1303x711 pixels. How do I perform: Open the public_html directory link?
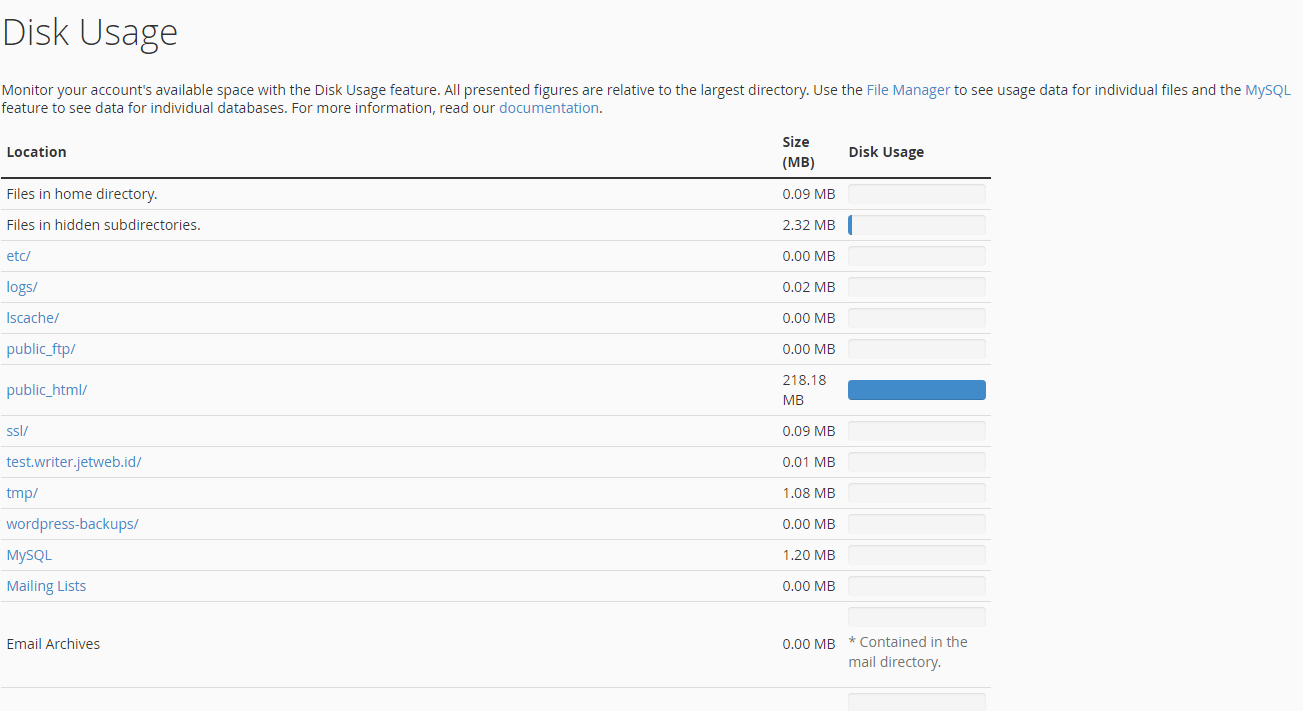[x=46, y=390]
